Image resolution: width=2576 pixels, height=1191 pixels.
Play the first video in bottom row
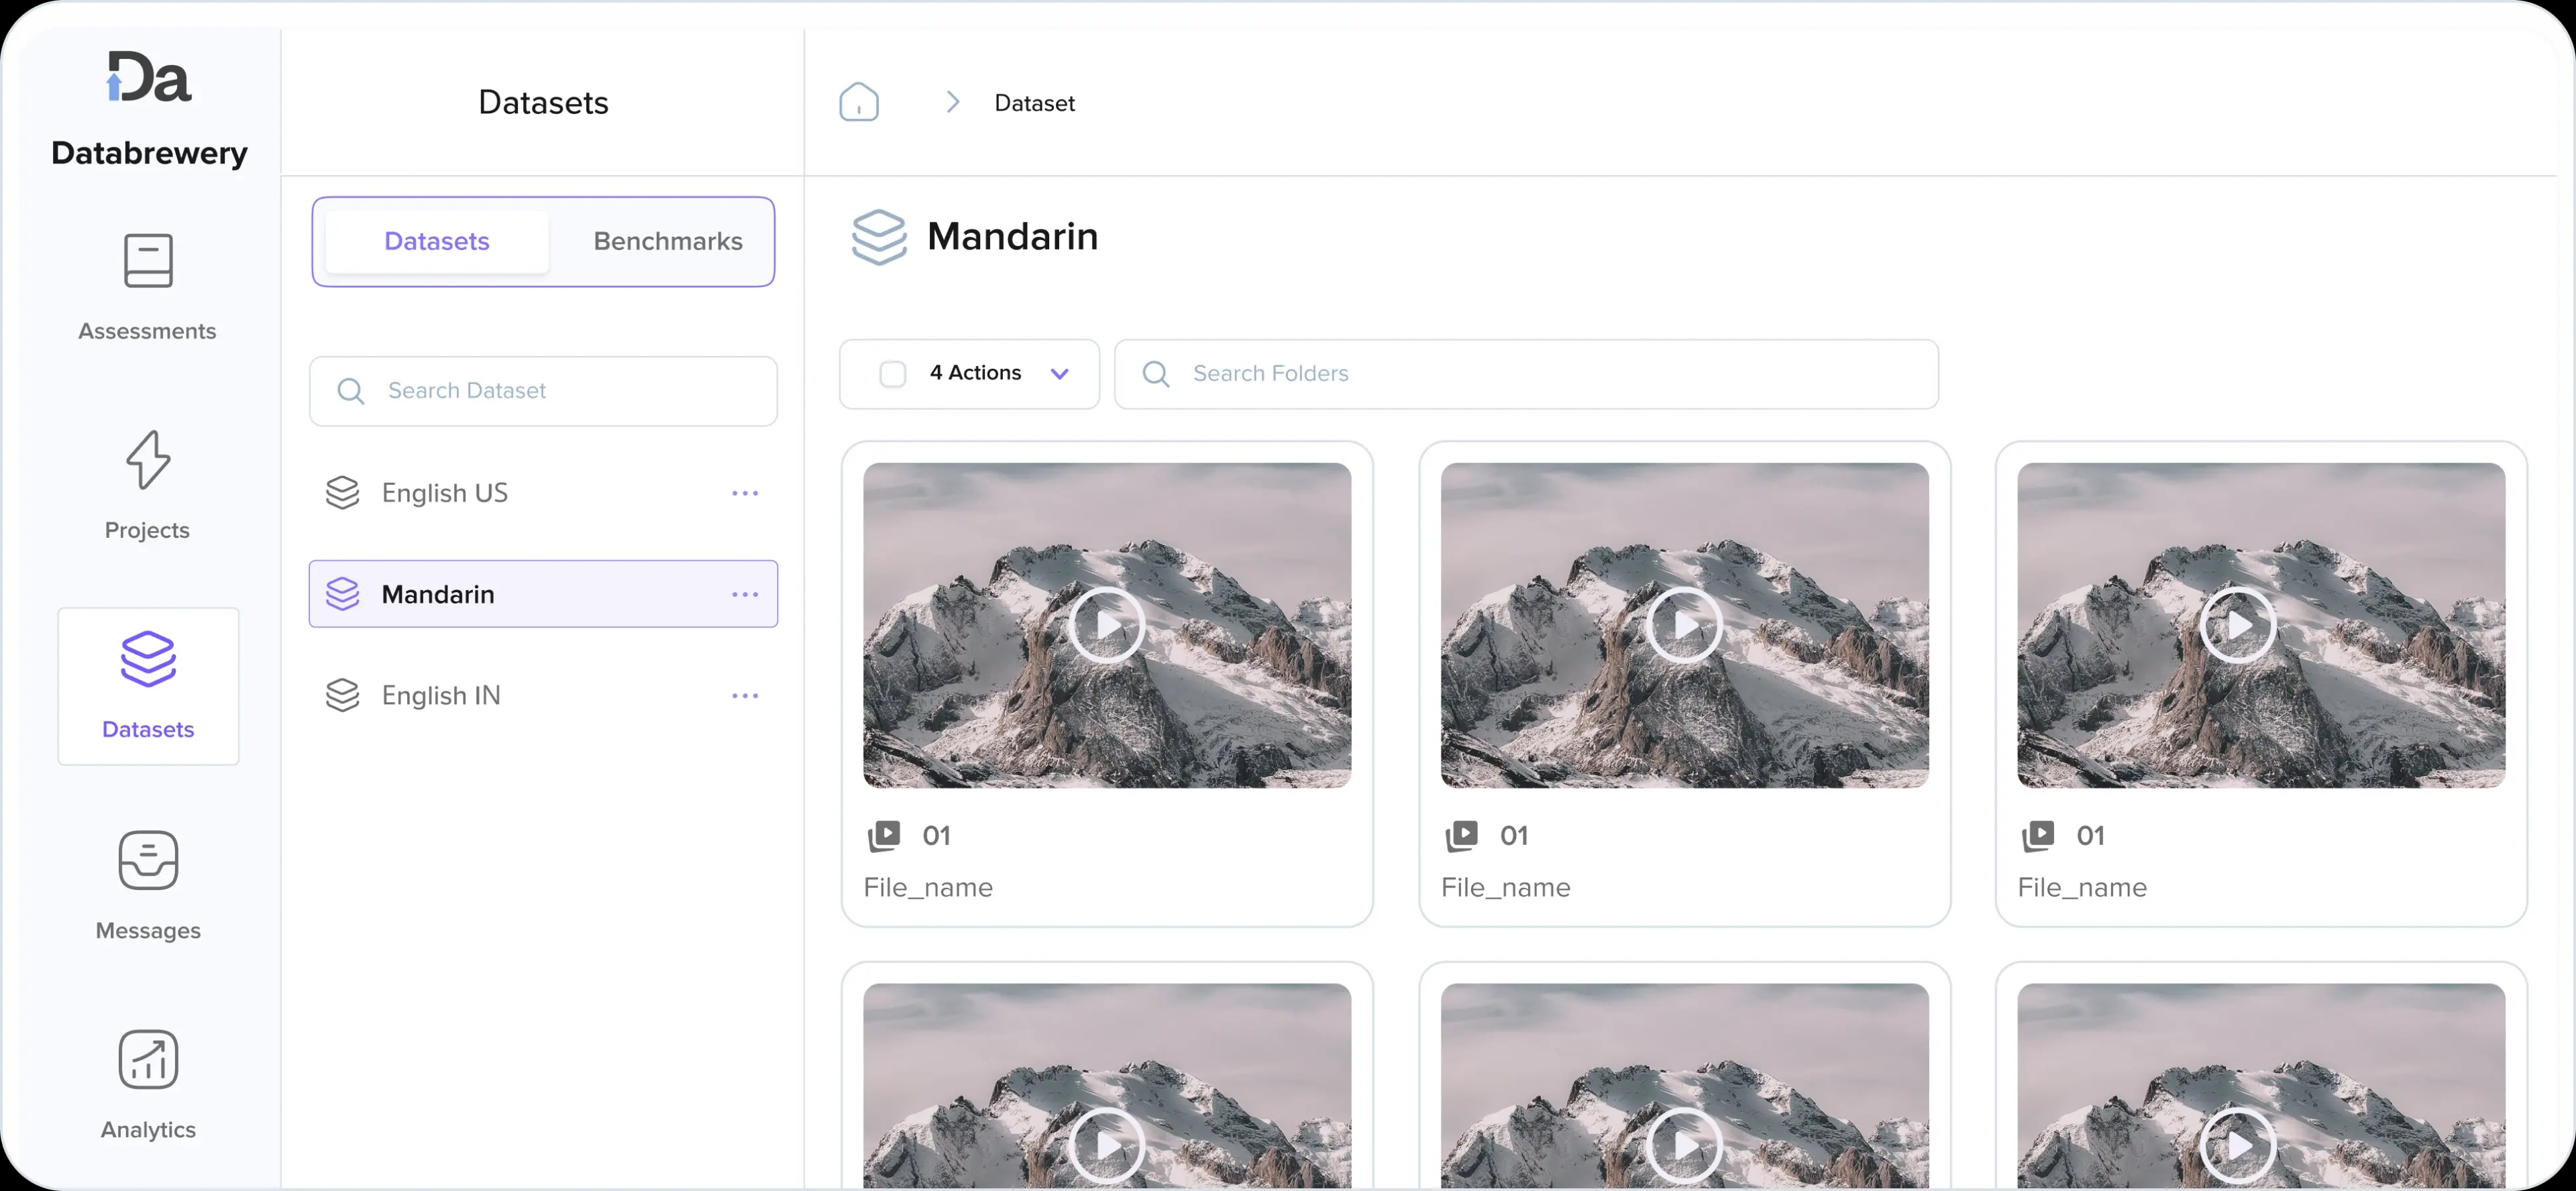1107,1146
